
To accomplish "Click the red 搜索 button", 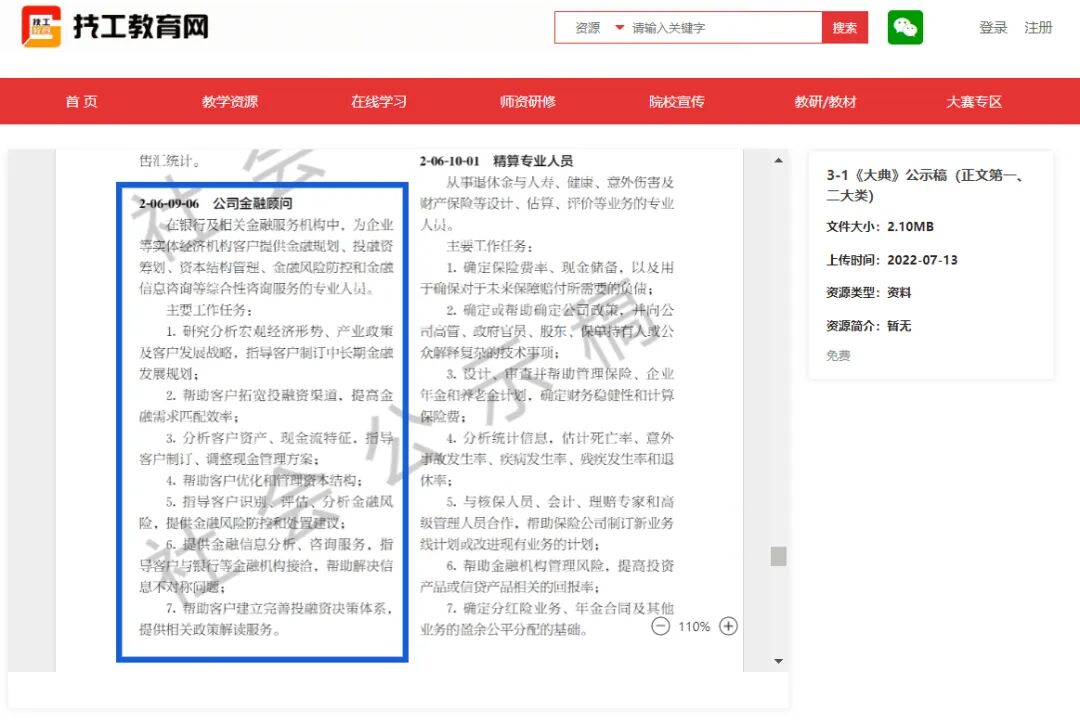I will 844,28.
